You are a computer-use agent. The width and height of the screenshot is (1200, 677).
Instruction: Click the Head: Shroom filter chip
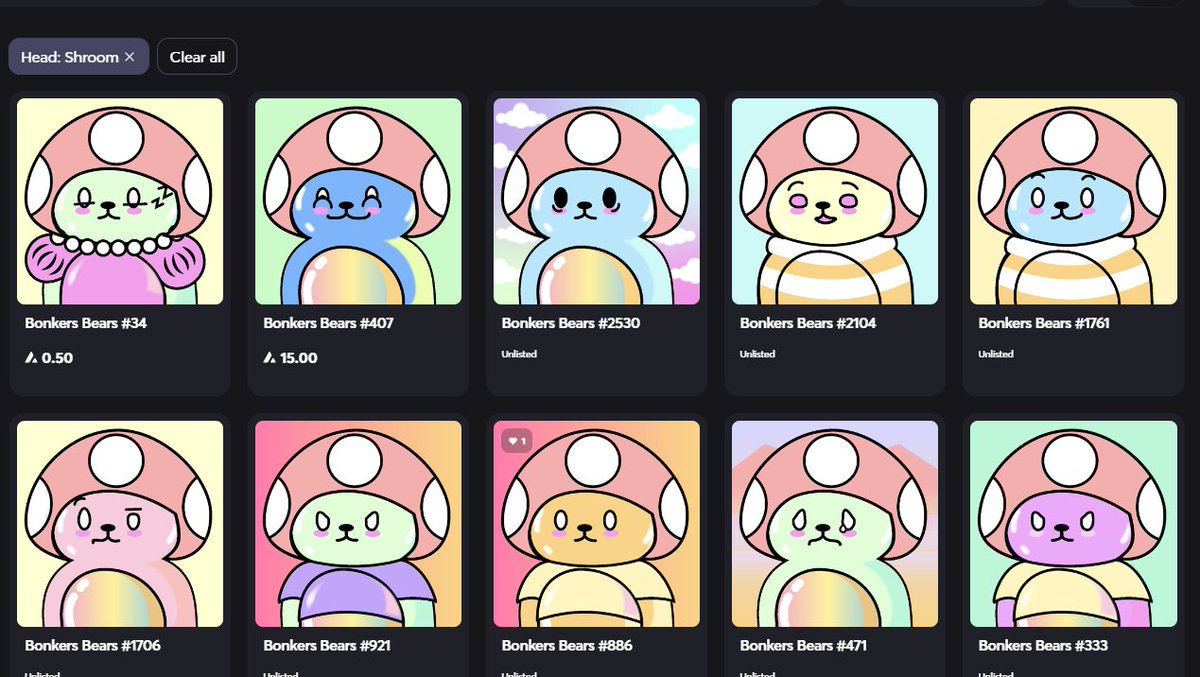pos(68,56)
